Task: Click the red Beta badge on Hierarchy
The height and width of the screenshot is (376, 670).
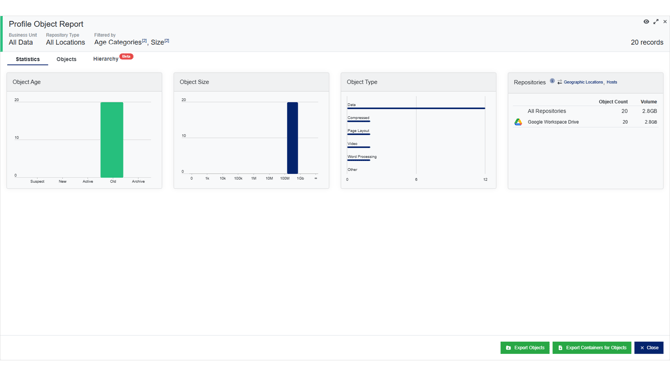Action: click(x=126, y=56)
